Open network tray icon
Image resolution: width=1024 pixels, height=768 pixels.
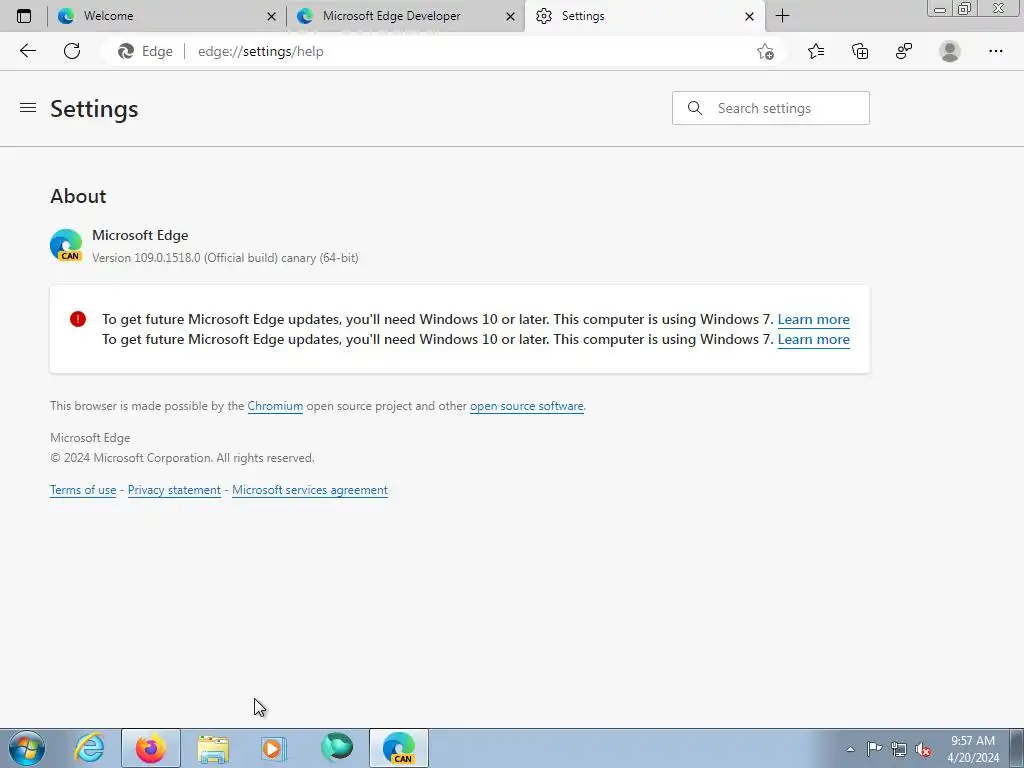coord(899,749)
